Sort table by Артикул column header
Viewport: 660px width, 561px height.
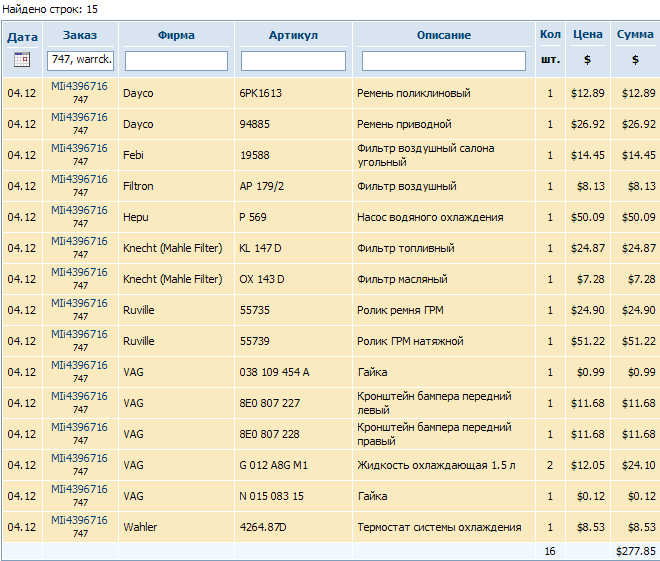pos(293,35)
